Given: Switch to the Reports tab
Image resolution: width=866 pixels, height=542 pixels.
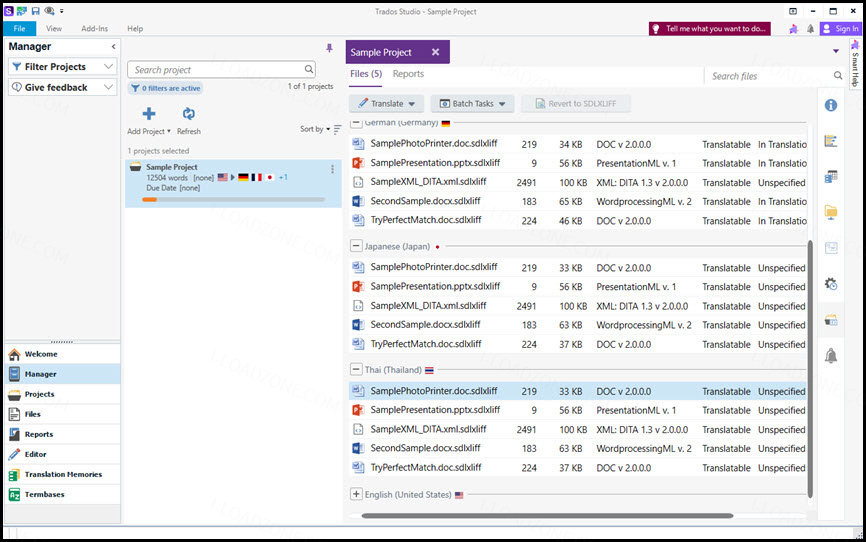Looking at the screenshot, I should (408, 73).
